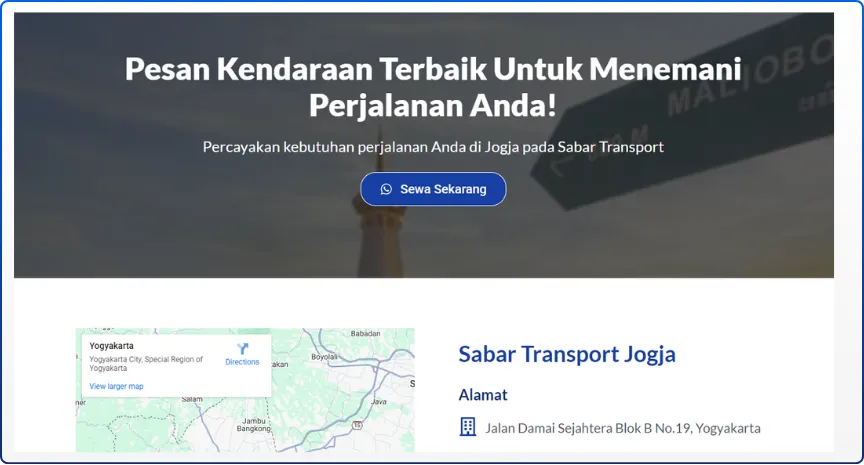Click the Babadan label on the map

(x=365, y=333)
